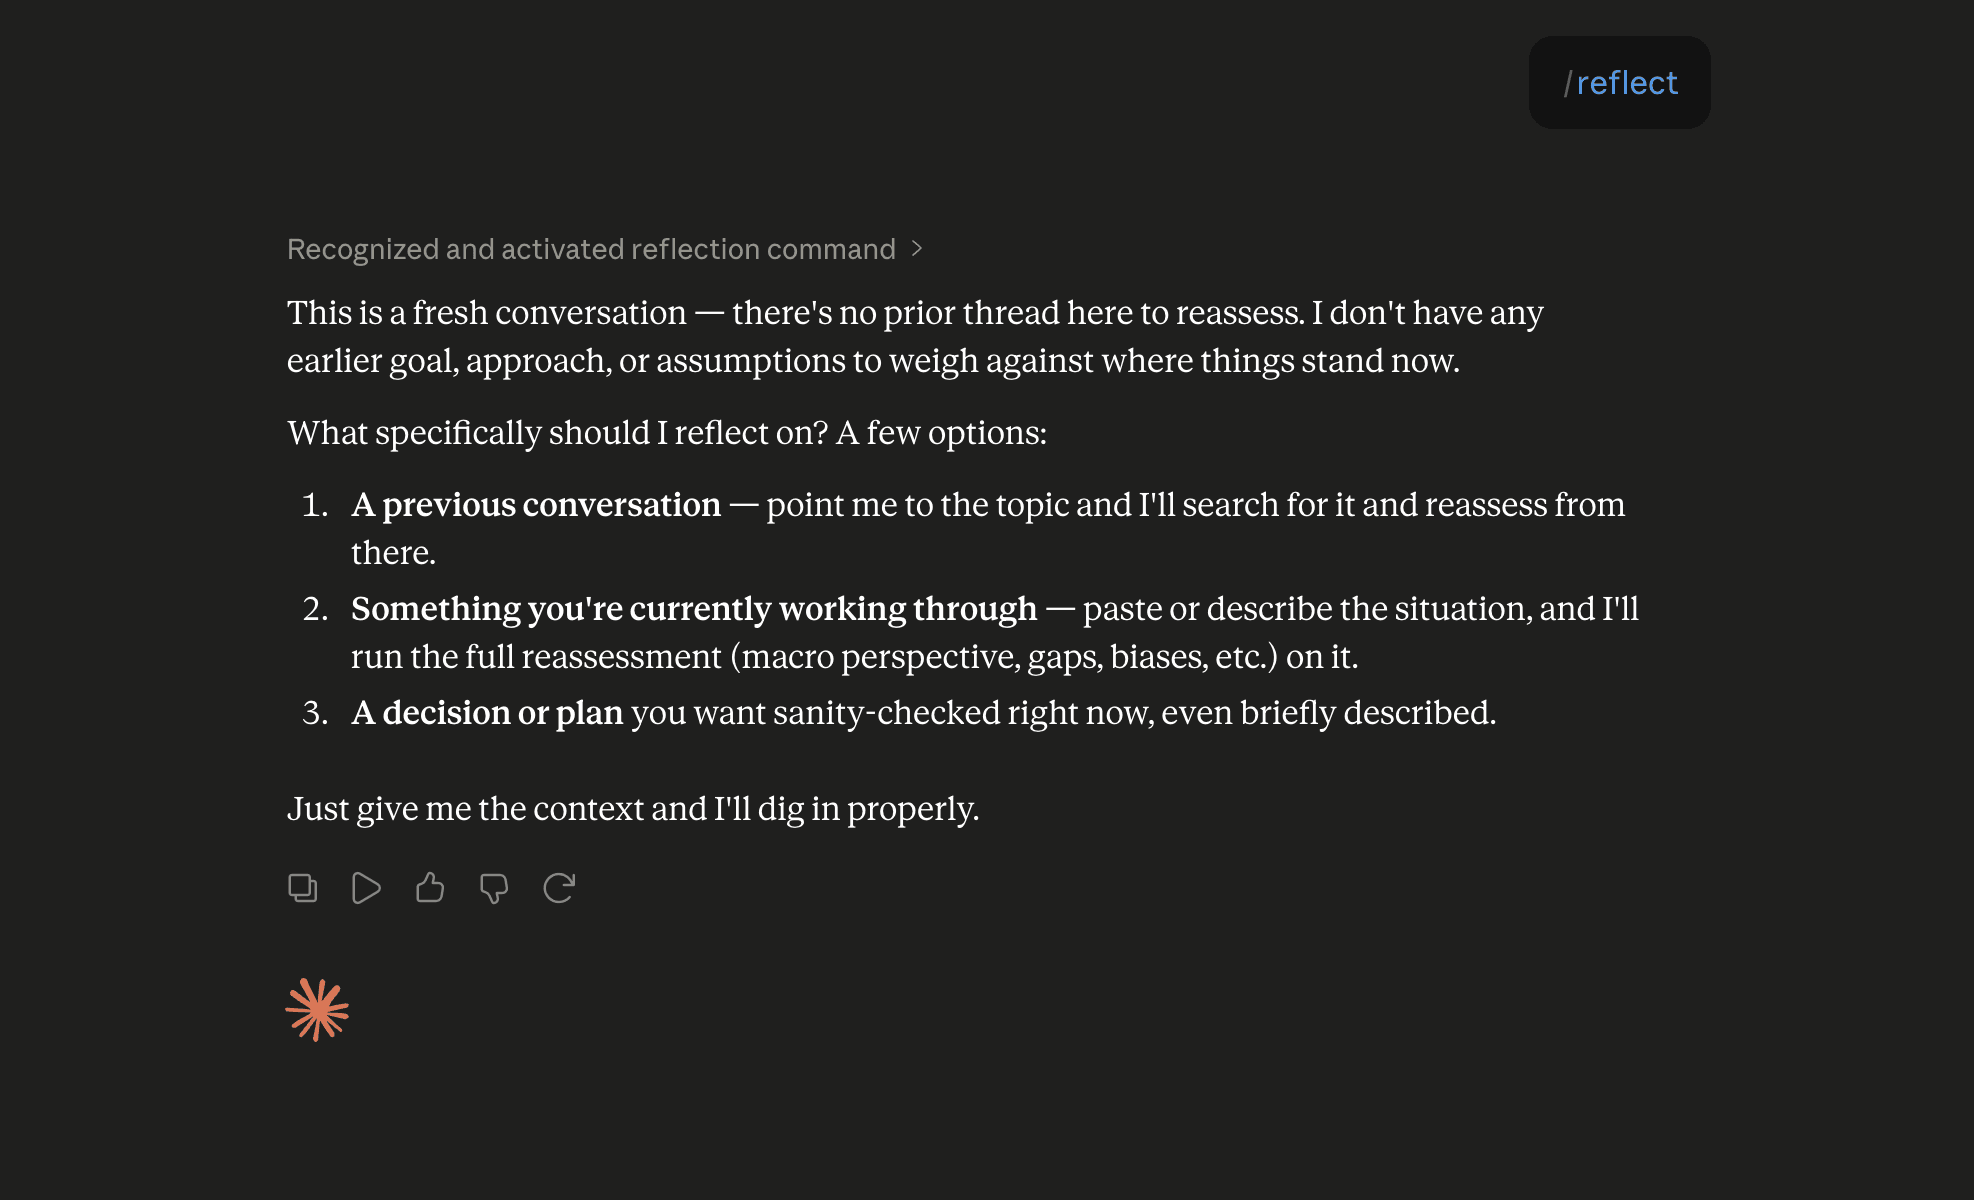Click list number 1 marker
1974x1200 pixels.
[315, 505]
